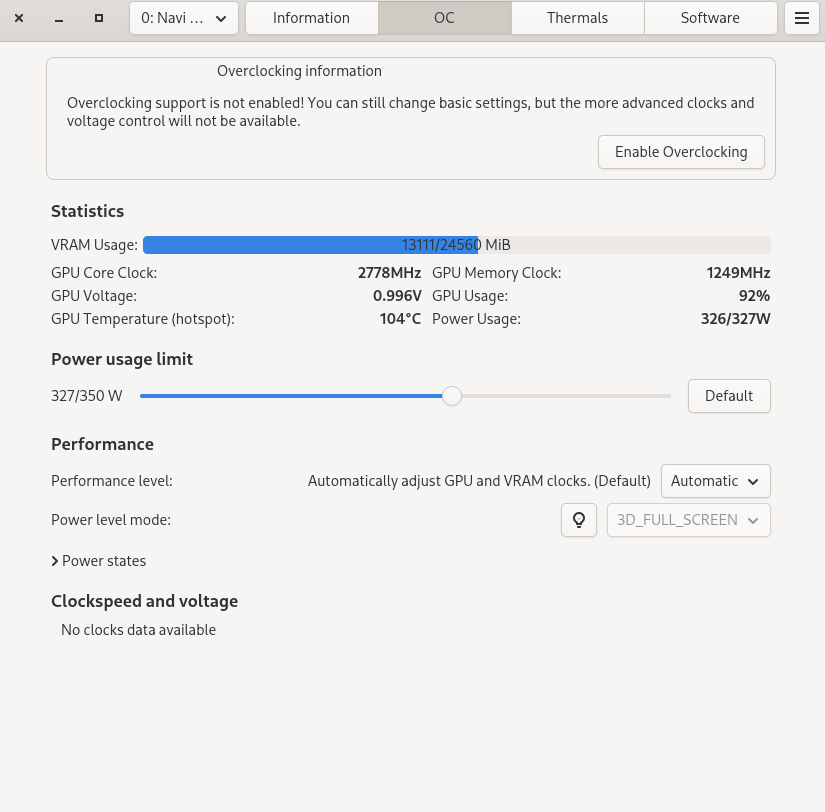Click the 'GPU Usage:' label
Screen dimensions: 825x812
(470, 296)
